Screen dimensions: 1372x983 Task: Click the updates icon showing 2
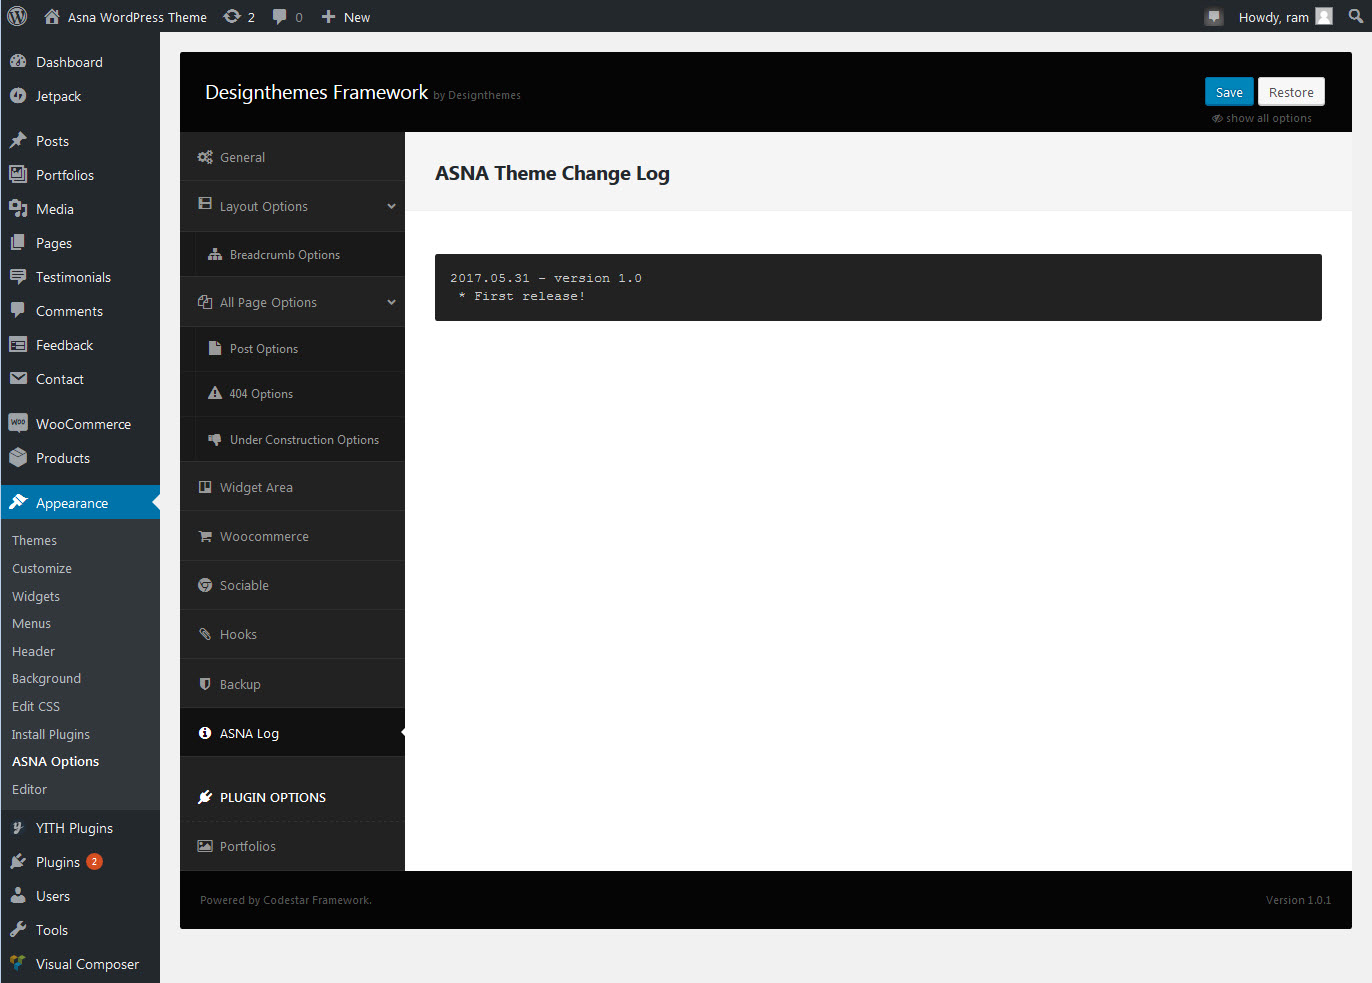[x=232, y=16]
